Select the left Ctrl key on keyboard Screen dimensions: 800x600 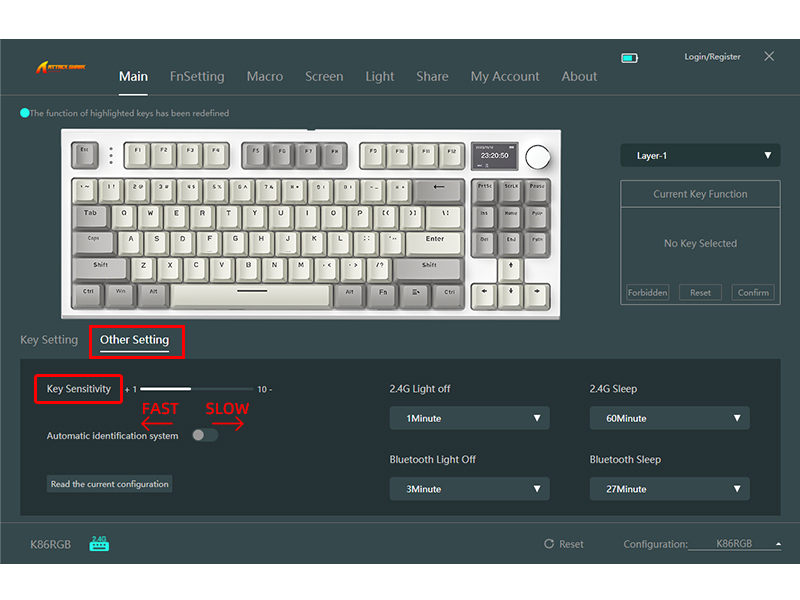(88, 295)
